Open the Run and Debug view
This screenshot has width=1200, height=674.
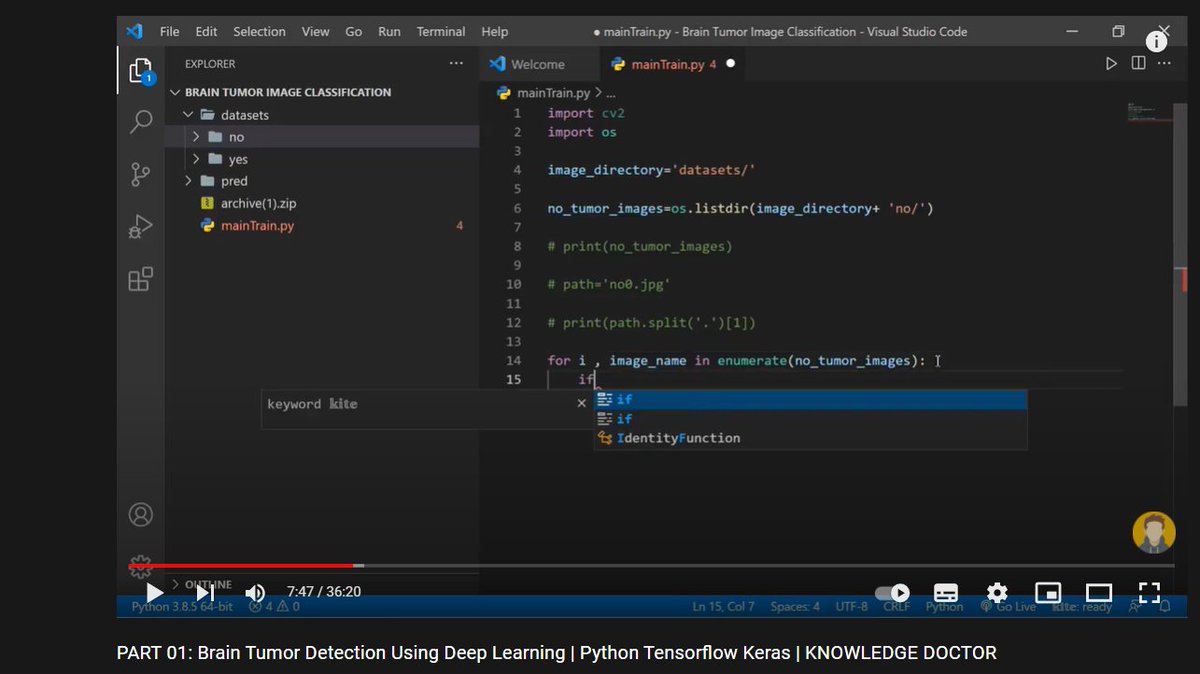[140, 226]
